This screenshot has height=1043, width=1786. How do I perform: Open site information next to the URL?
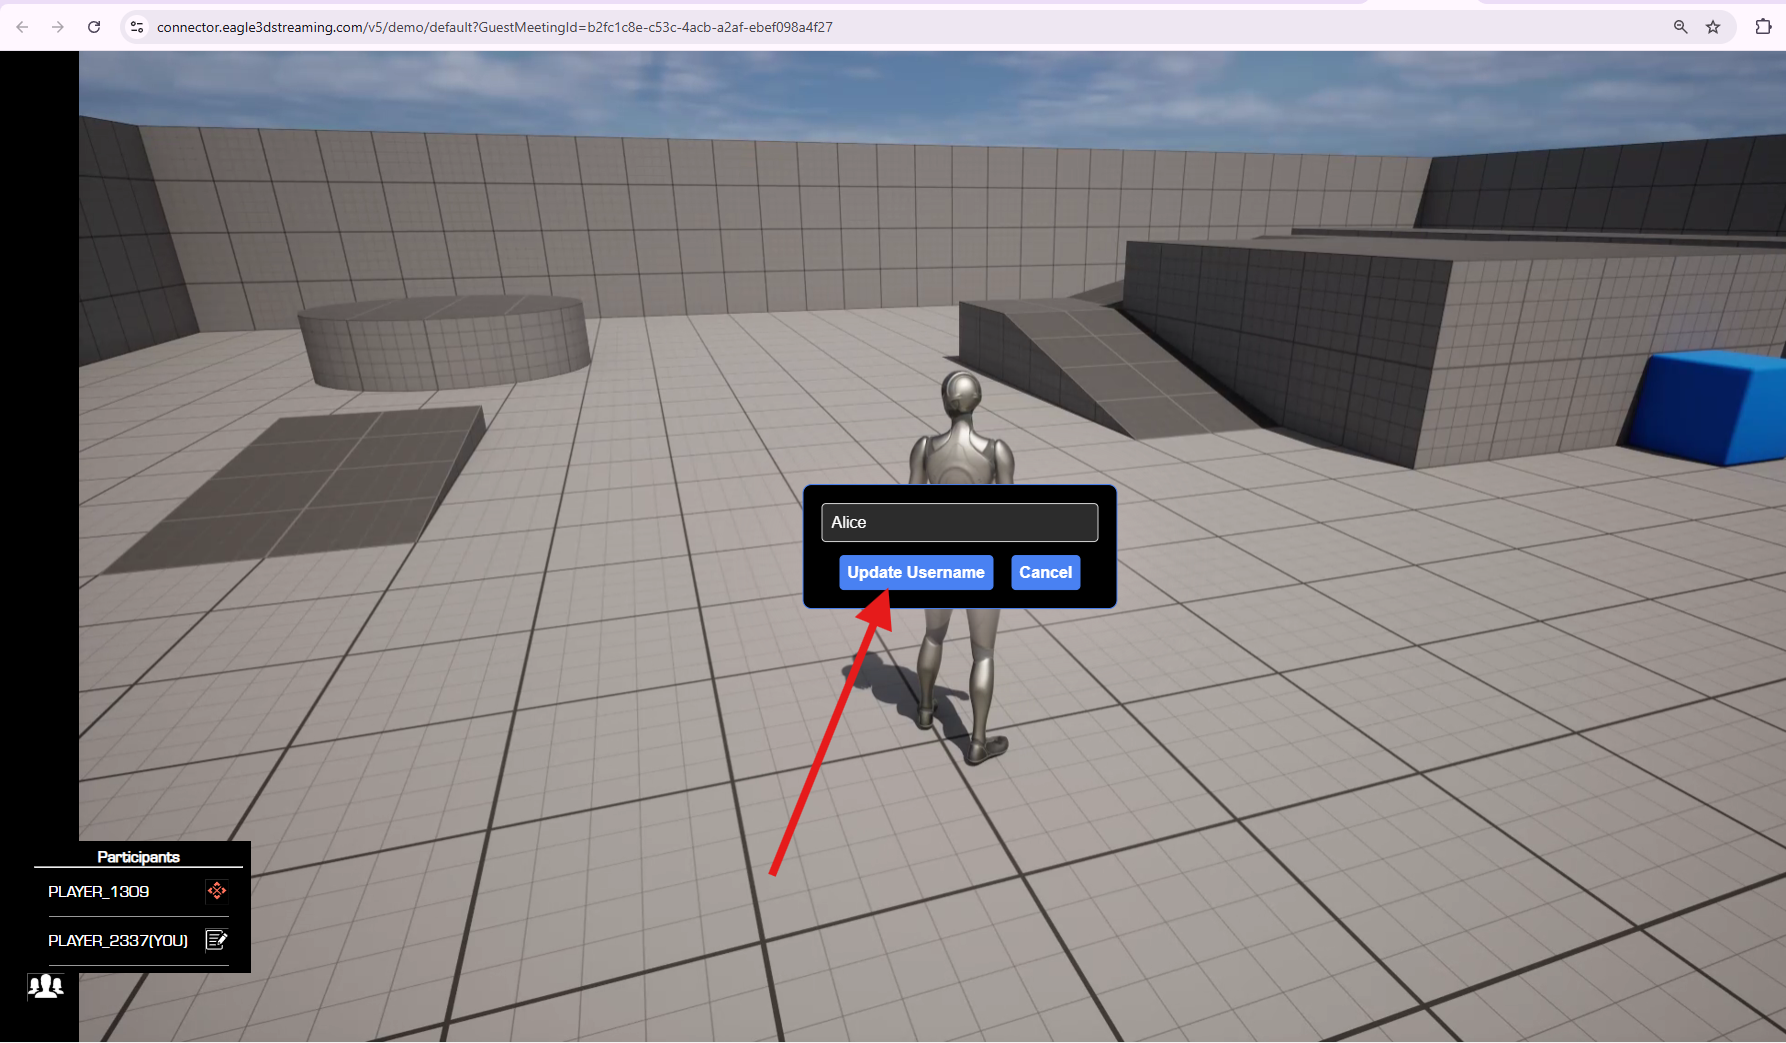[137, 27]
